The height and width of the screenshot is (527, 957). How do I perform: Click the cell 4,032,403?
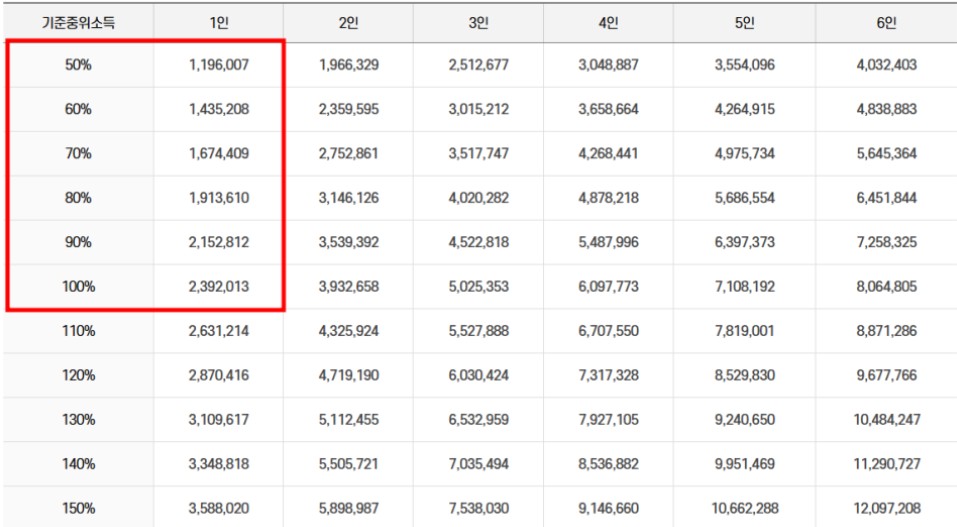point(886,65)
